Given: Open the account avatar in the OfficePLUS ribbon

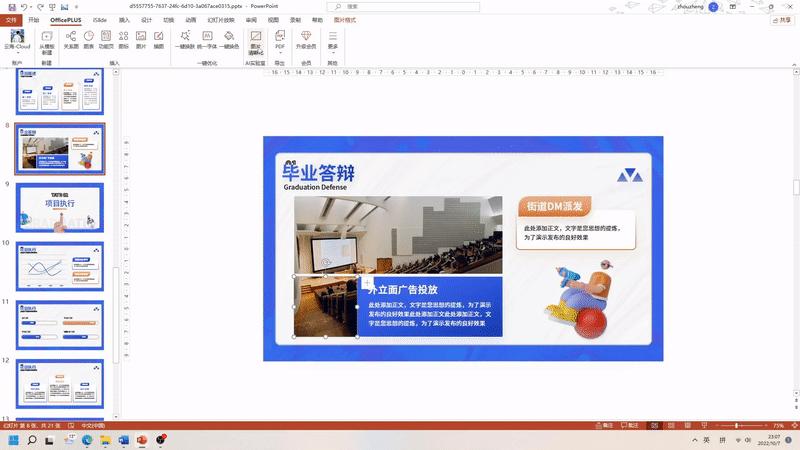Looking at the screenshot, I should [17, 36].
